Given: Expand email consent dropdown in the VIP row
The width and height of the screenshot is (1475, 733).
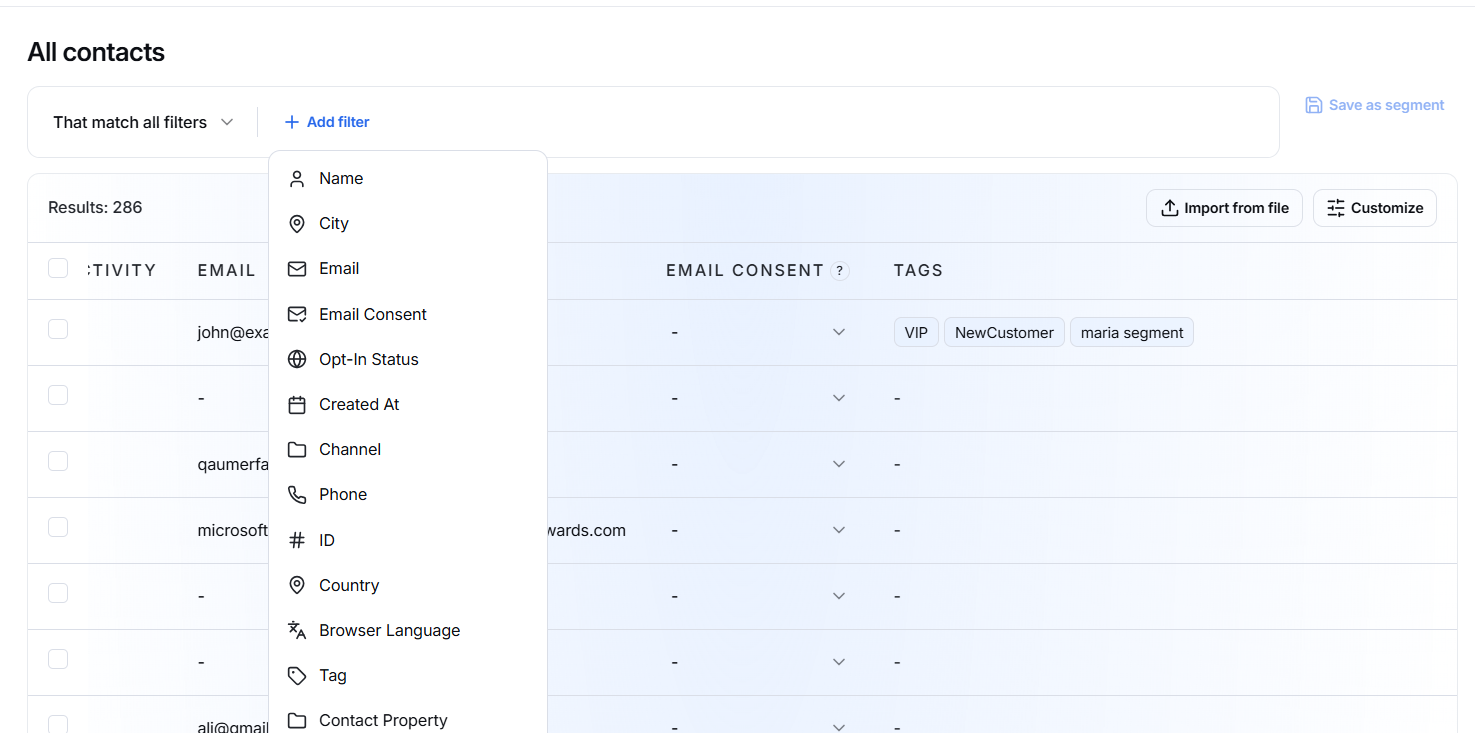Looking at the screenshot, I should 839,332.
